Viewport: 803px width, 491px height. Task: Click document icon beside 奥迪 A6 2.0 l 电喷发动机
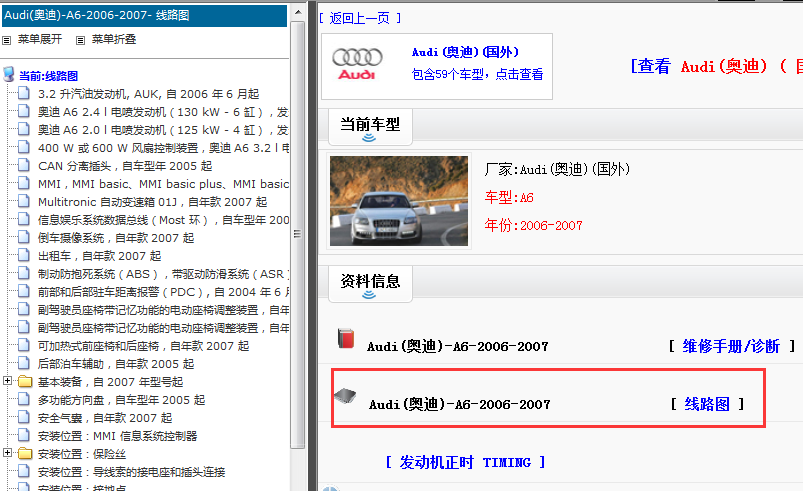[24, 129]
